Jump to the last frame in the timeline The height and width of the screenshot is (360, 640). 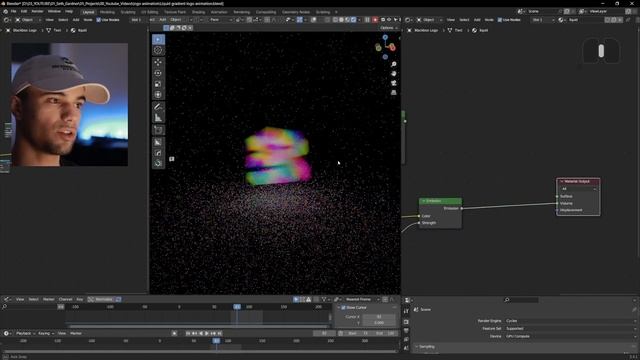[220, 333]
